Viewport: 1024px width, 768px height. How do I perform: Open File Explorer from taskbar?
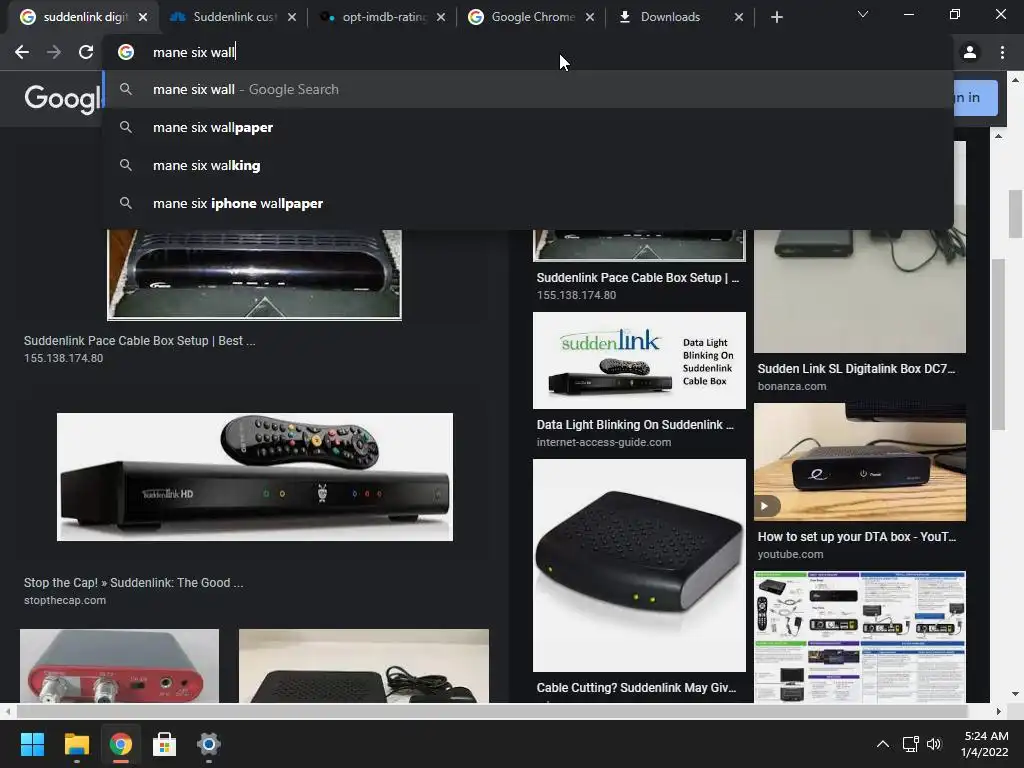pyautogui.click(x=76, y=744)
